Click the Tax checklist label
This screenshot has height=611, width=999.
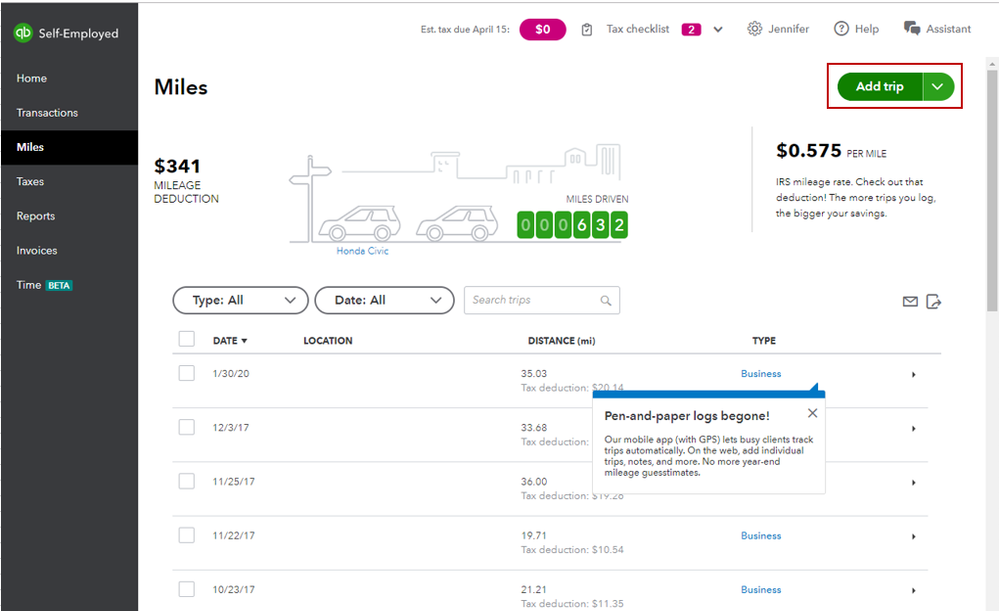(x=637, y=29)
